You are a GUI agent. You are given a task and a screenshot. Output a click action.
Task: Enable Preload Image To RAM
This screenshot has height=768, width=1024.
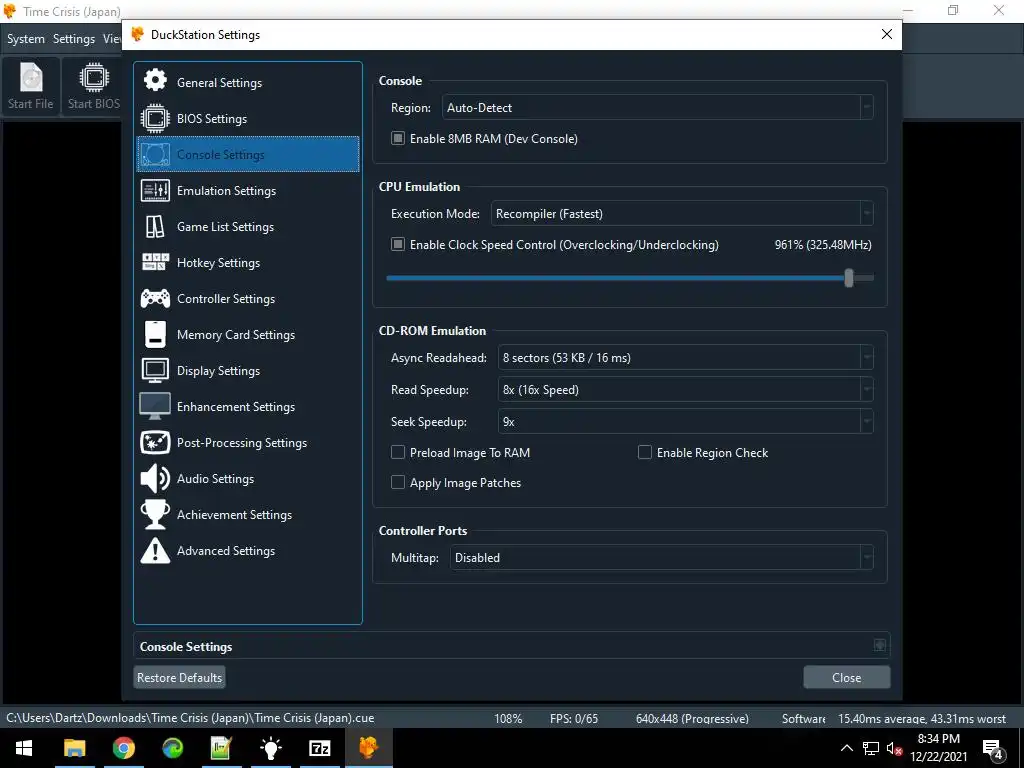tap(397, 452)
